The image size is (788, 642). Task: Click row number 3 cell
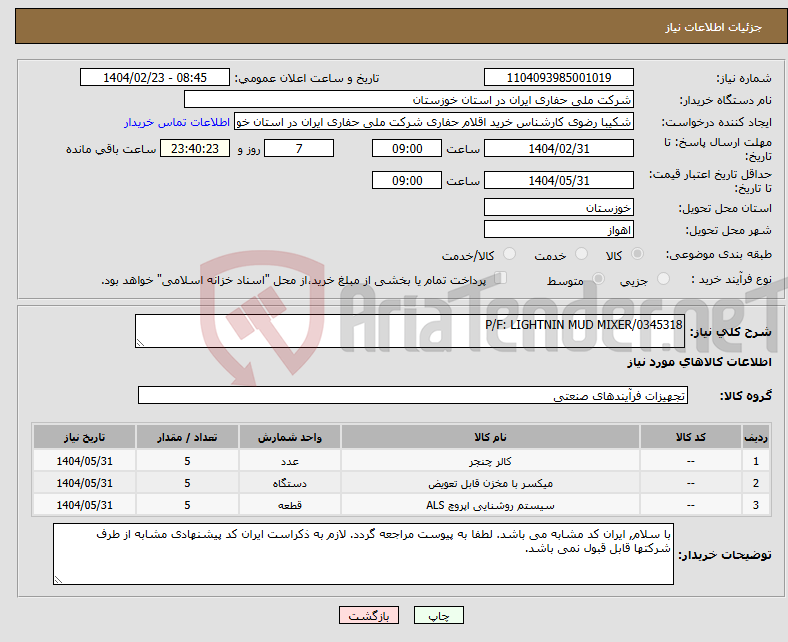pyautogui.click(x=756, y=505)
